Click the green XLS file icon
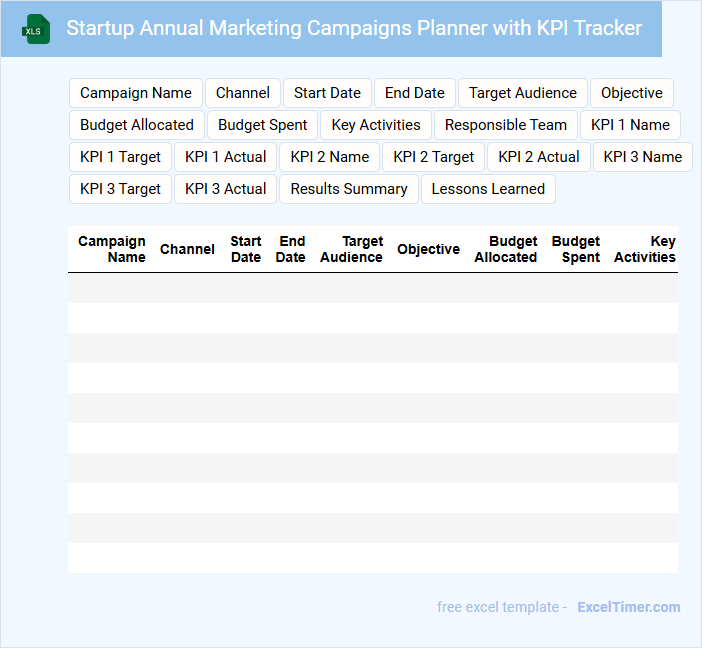This screenshot has height=648, width=702. coord(37,29)
